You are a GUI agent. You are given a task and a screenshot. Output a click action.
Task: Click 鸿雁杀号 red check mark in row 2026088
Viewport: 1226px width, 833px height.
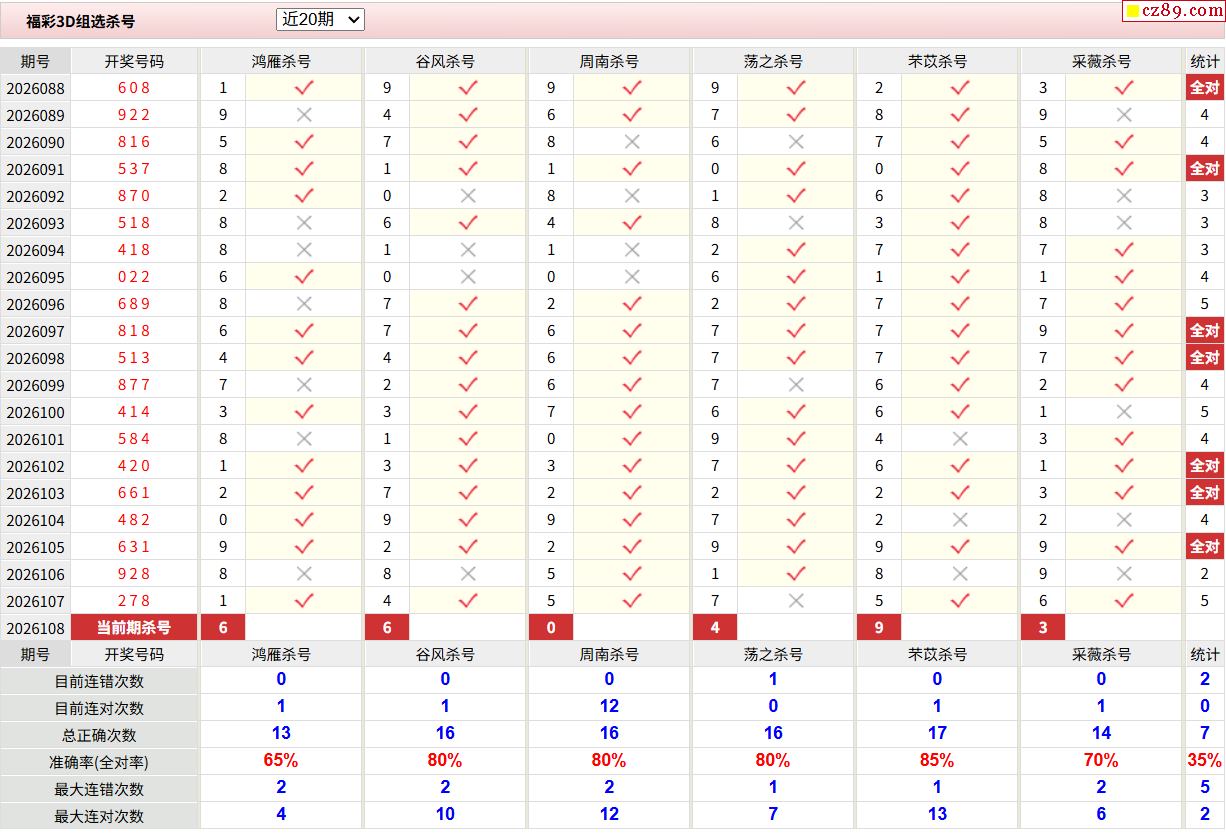coord(304,88)
